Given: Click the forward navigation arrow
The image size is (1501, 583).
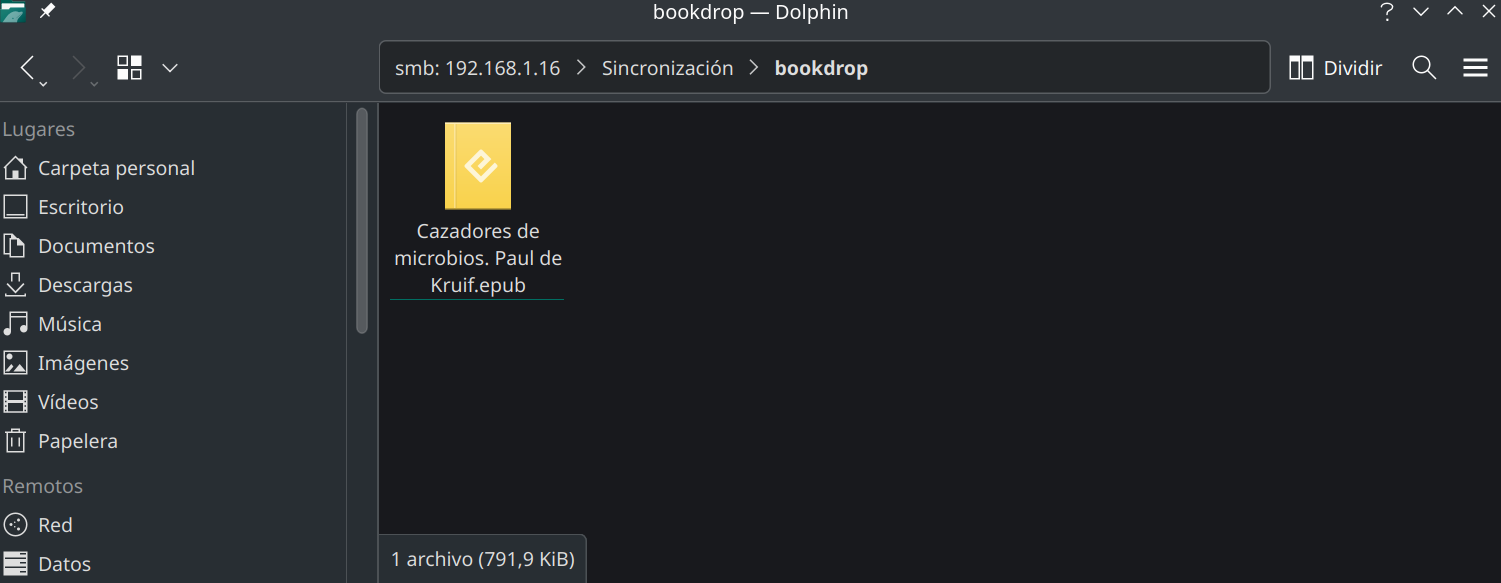Looking at the screenshot, I should (79, 68).
